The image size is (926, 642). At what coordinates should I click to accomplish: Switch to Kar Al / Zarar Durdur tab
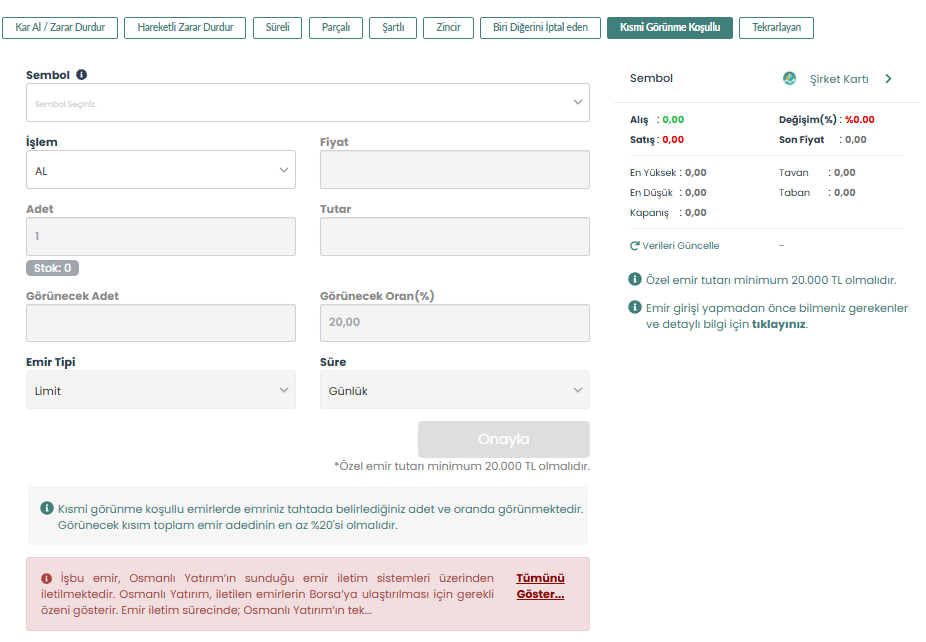click(x=60, y=28)
